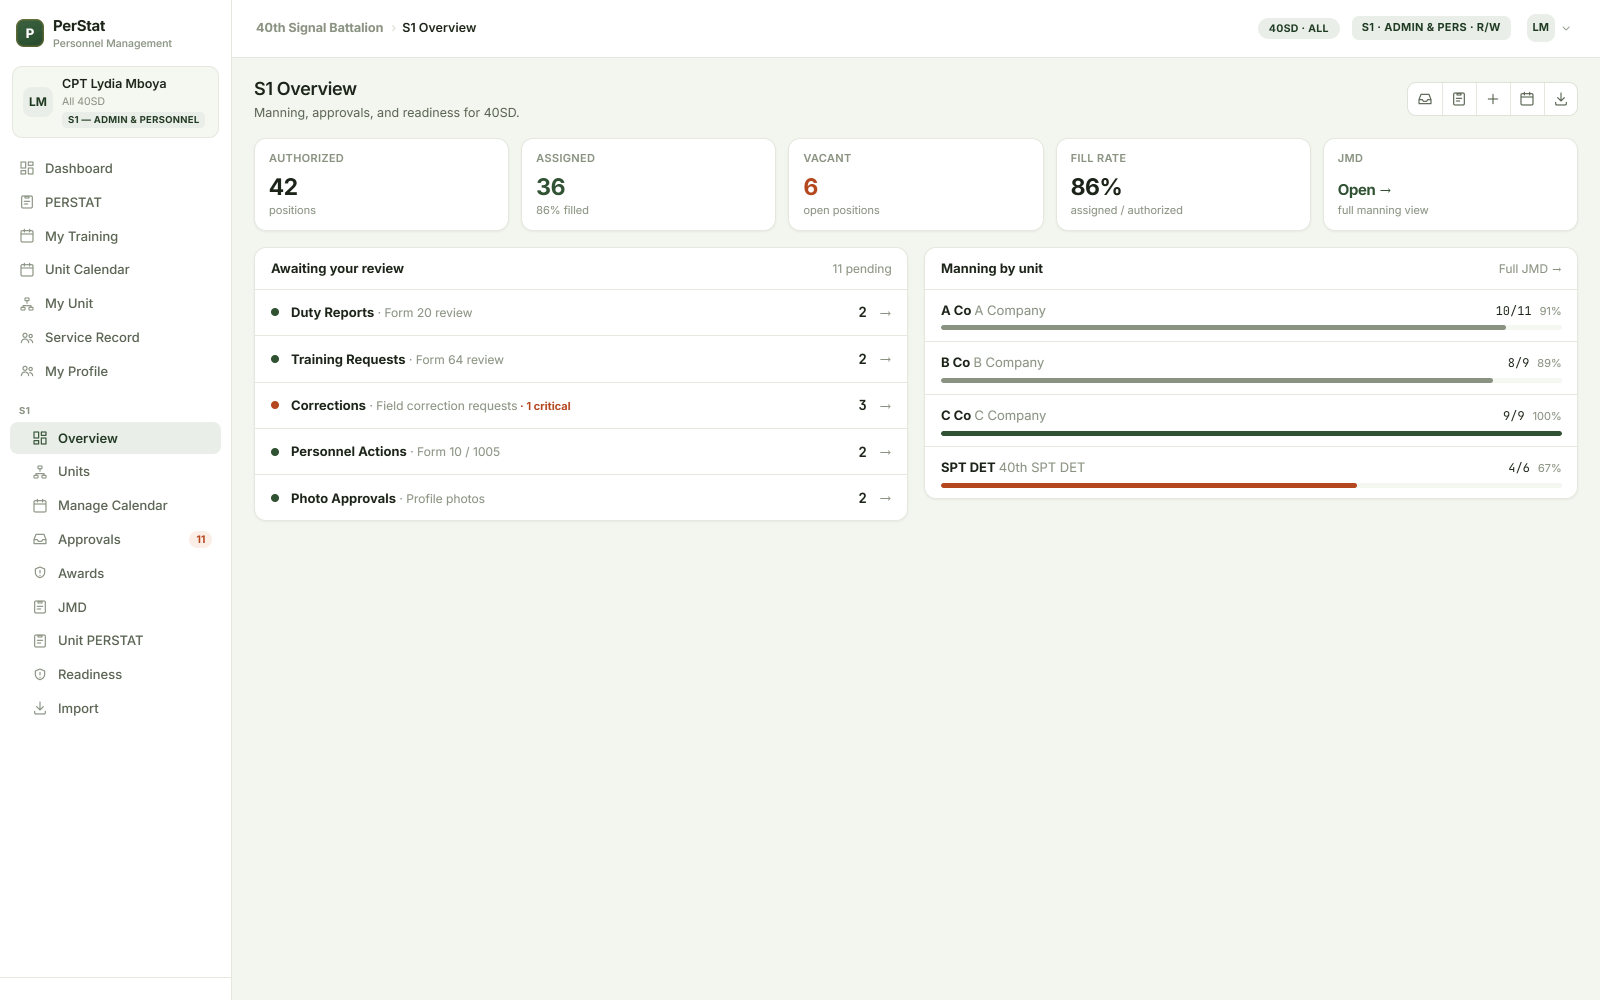1600x1000 pixels.
Task: Click the Awards shield icon
Action: click(40, 573)
